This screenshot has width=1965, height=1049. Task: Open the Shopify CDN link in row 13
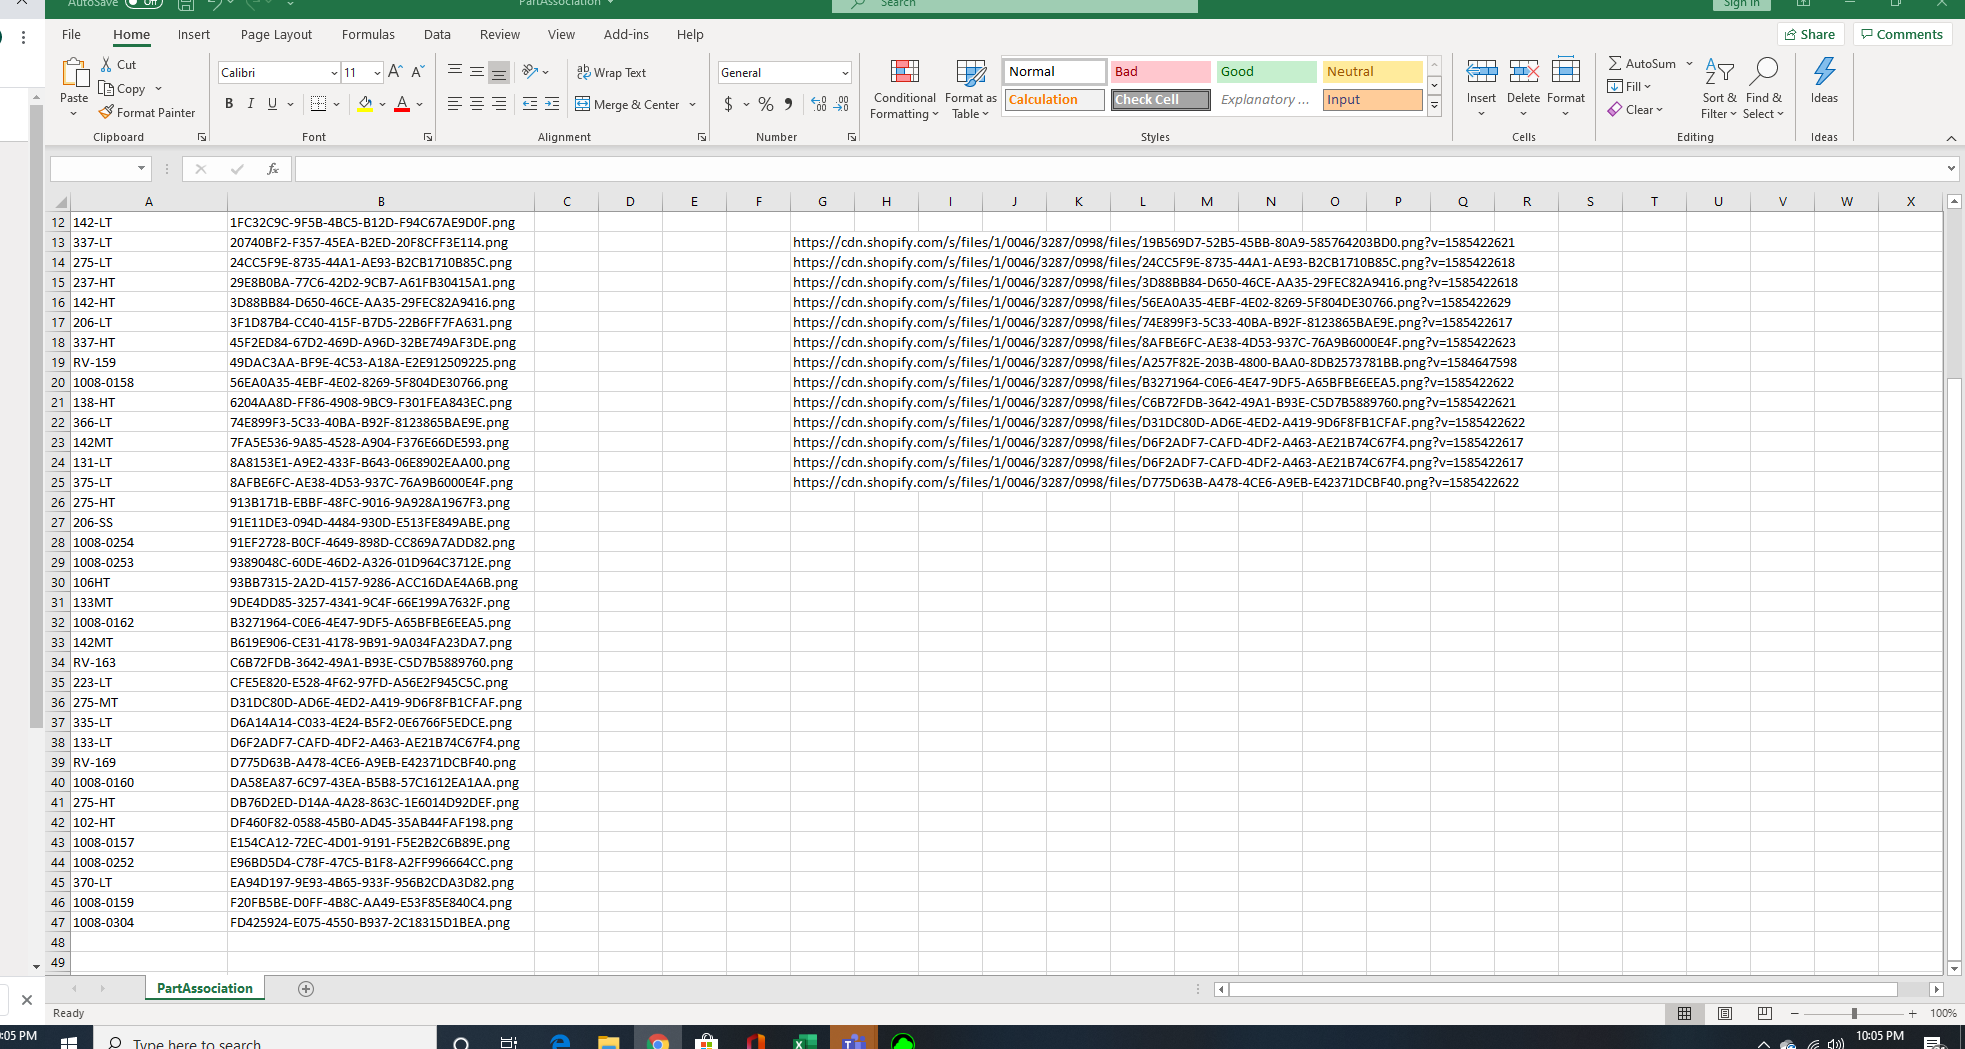click(x=1150, y=242)
